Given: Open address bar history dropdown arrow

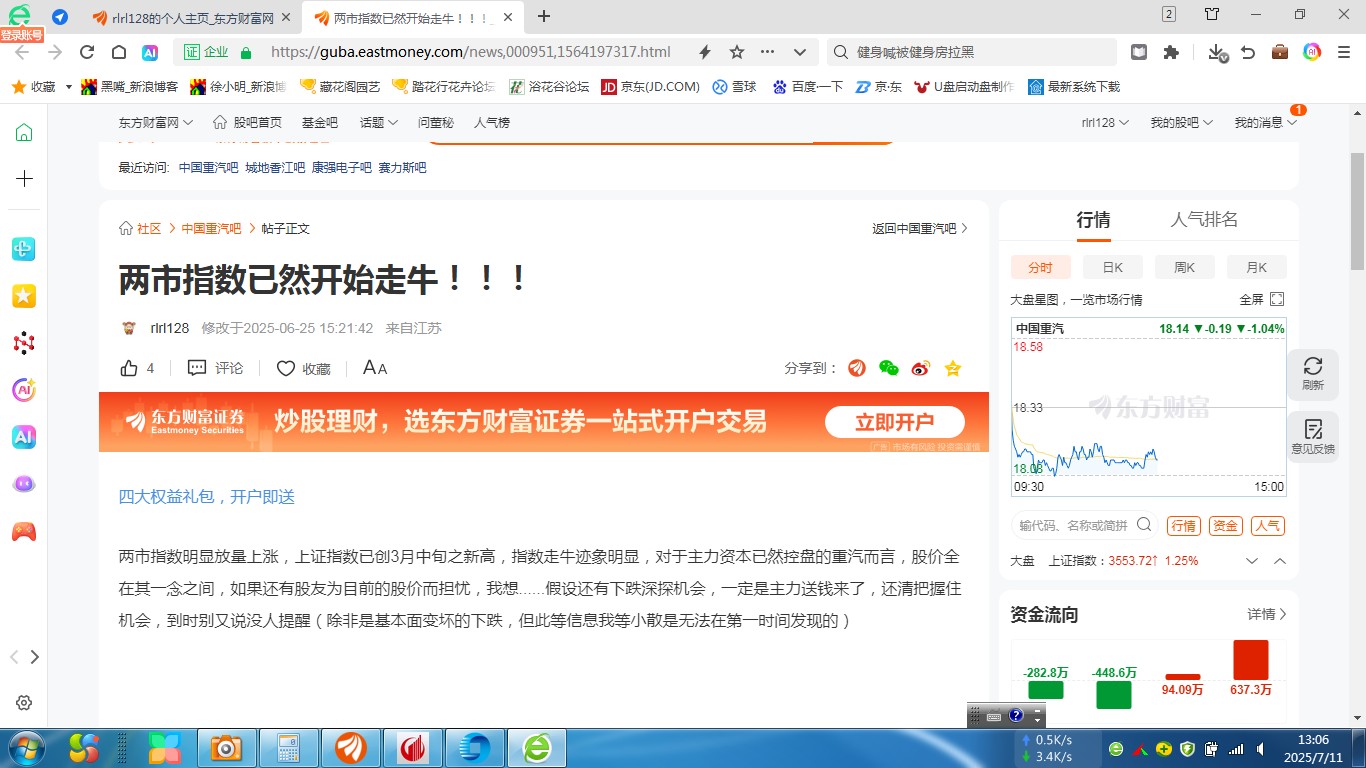Looking at the screenshot, I should (800, 52).
